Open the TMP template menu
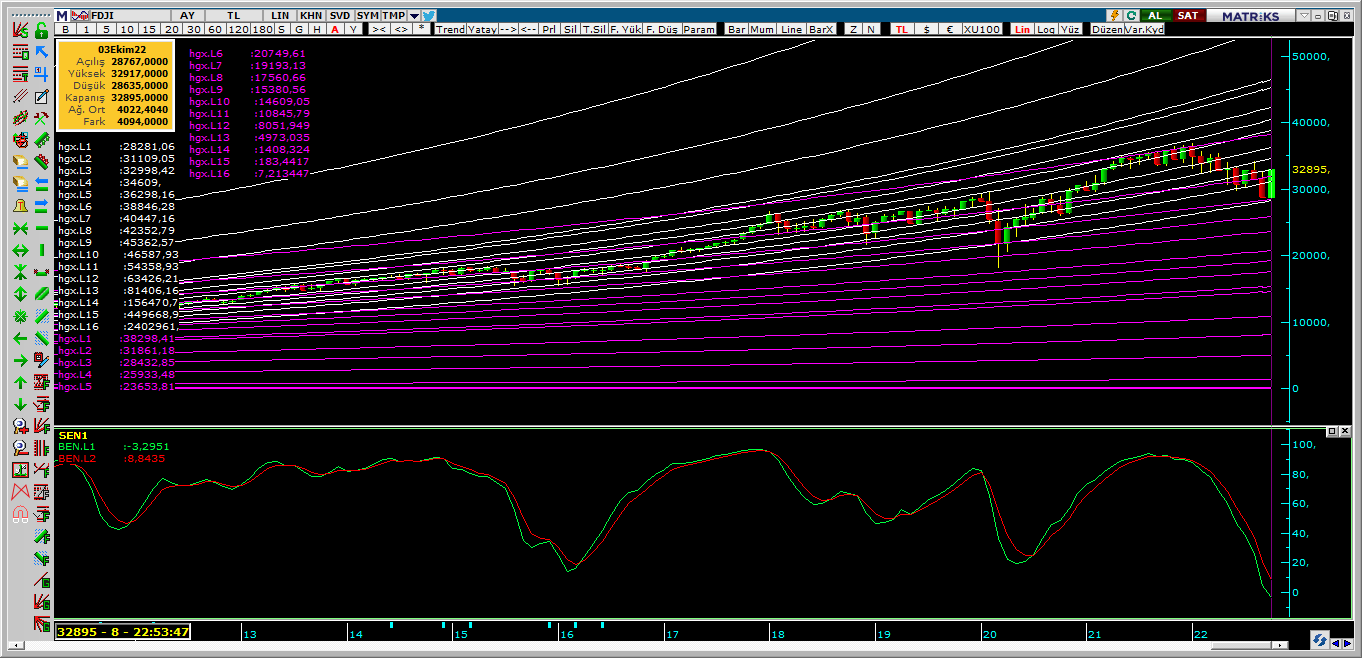The image size is (1362, 658). click(x=394, y=16)
